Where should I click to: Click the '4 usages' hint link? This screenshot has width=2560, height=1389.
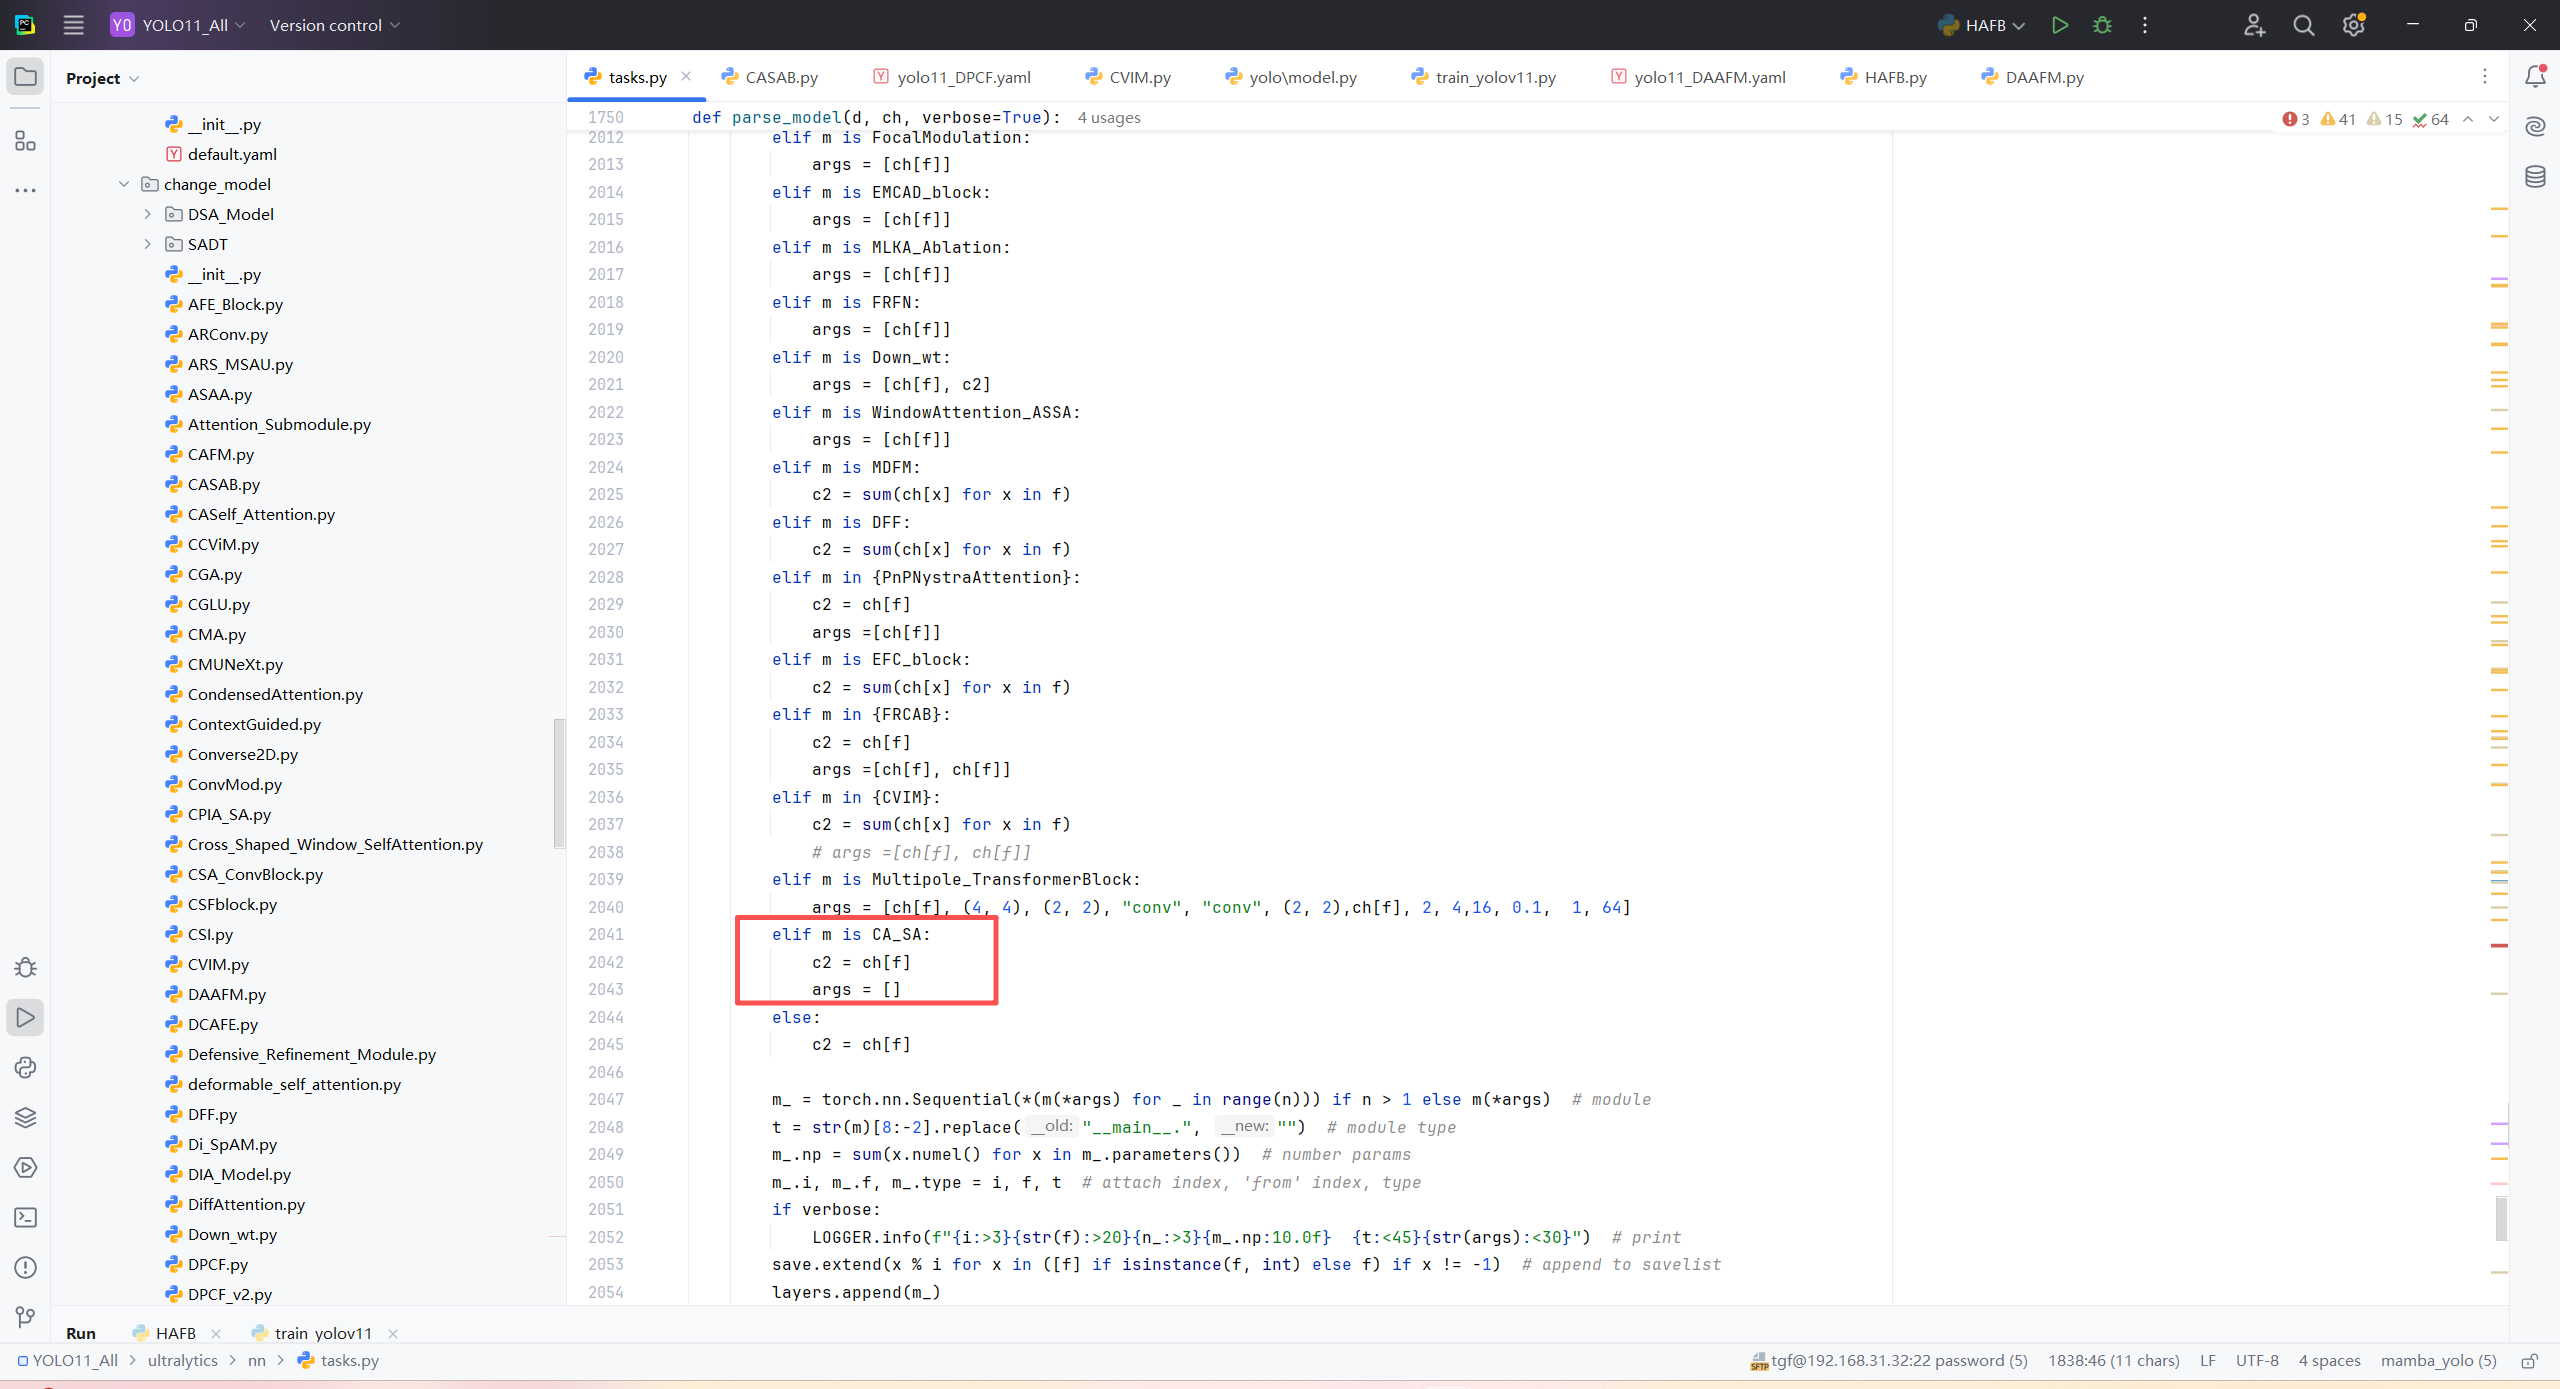tap(1109, 118)
